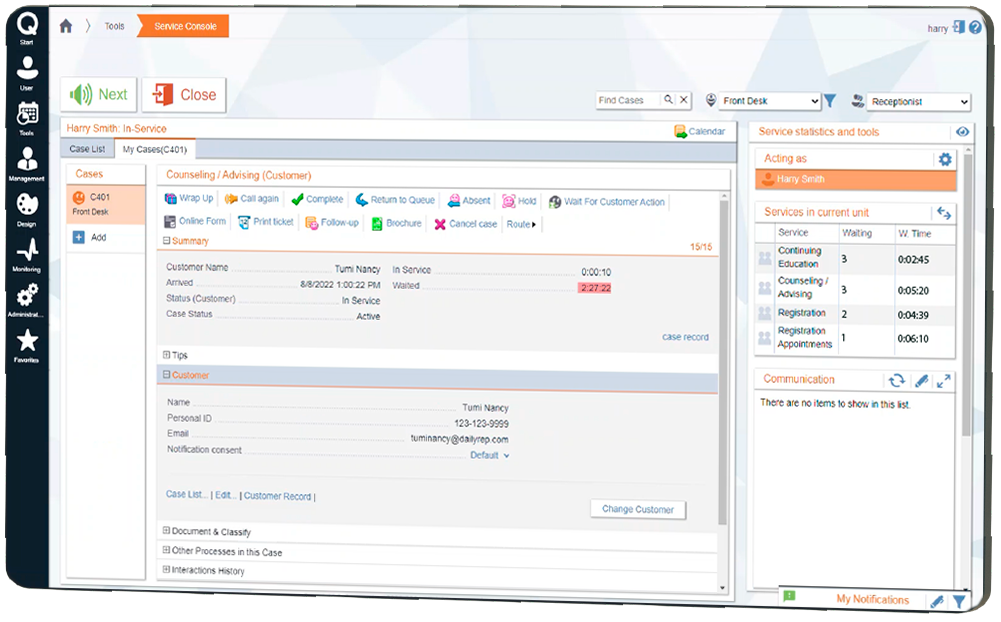Viewport: 1001px width, 622px height.
Task: Open the Route menu
Action: [x=521, y=224]
